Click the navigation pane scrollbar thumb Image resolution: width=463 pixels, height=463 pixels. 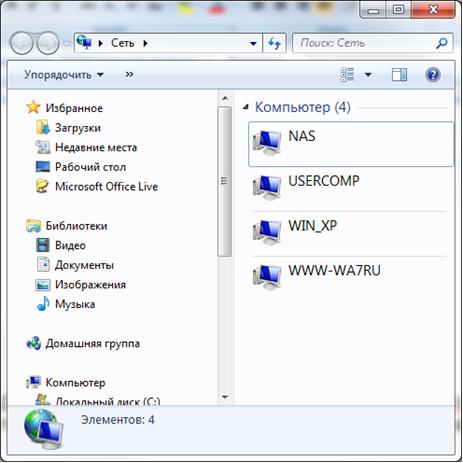(225, 182)
